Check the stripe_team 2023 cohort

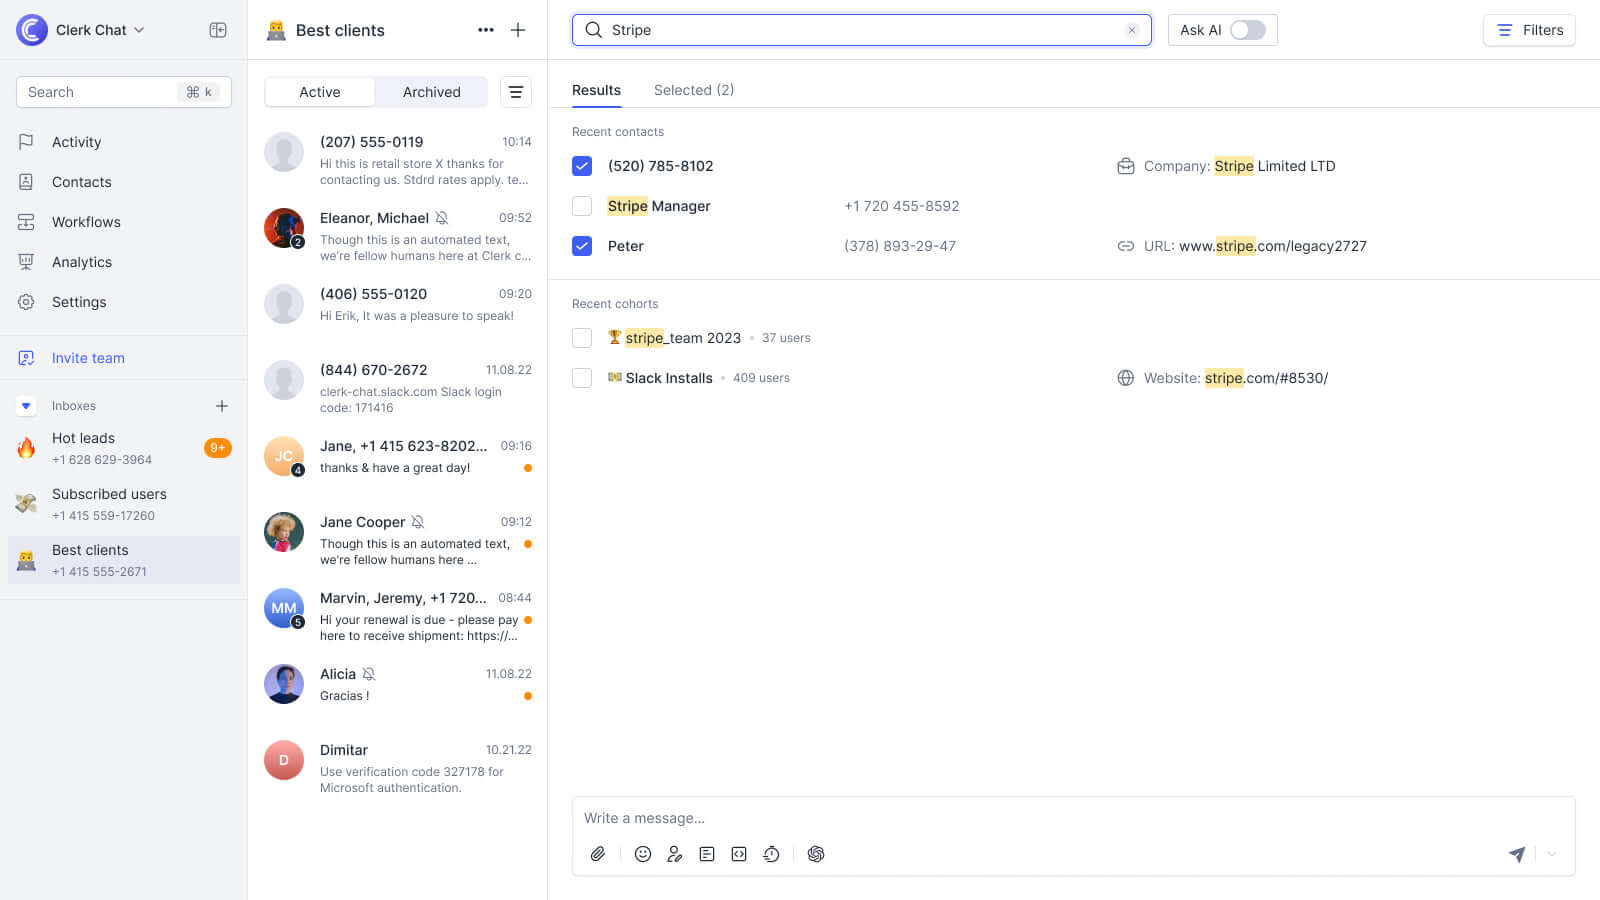582,338
